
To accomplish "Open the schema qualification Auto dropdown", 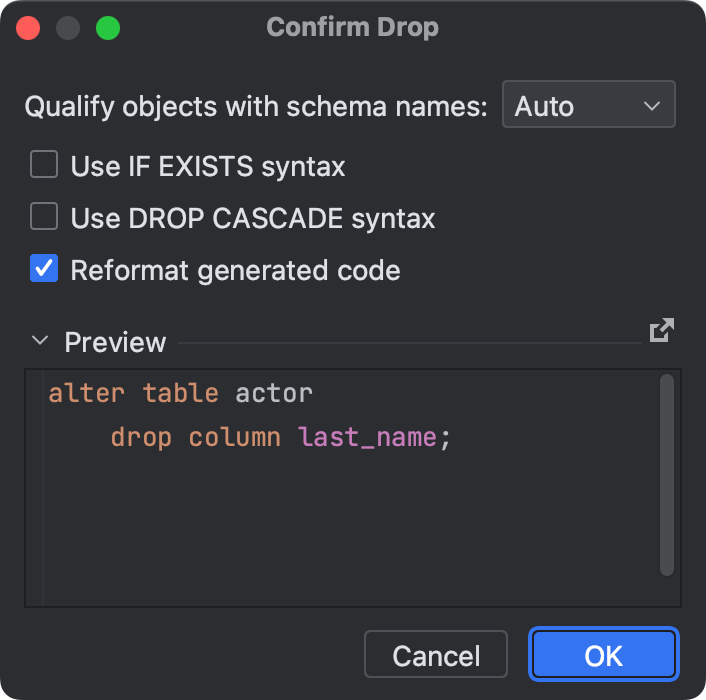I will [x=588, y=106].
